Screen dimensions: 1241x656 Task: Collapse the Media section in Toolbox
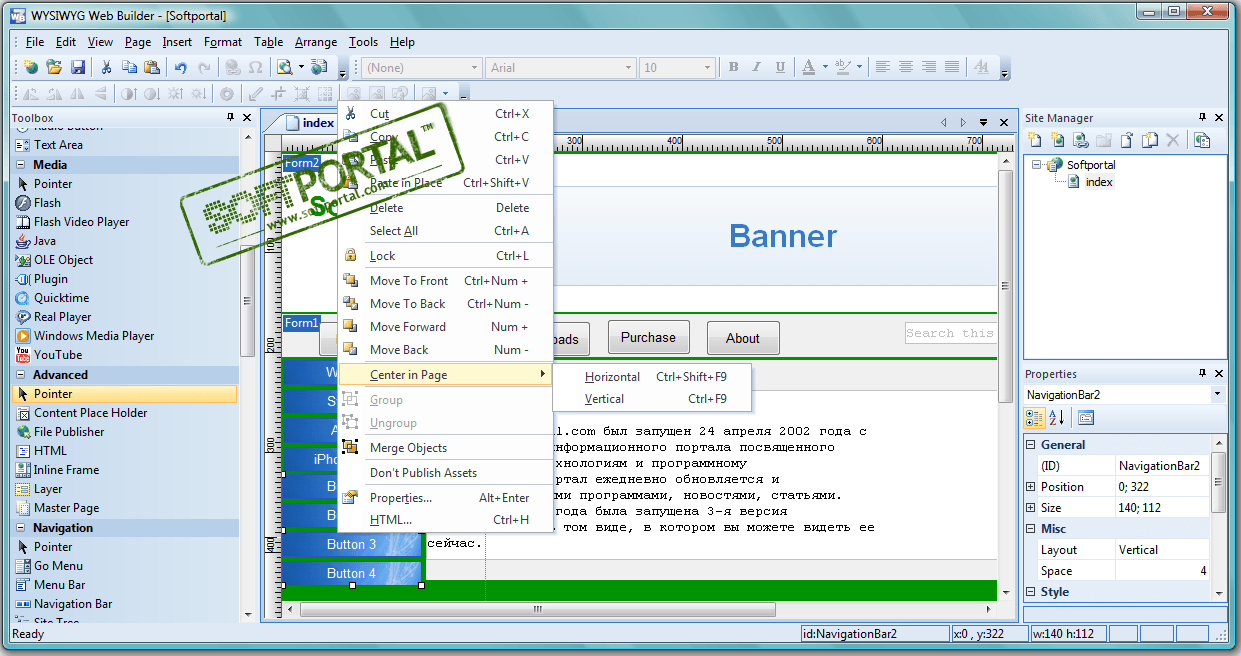click(x=21, y=165)
